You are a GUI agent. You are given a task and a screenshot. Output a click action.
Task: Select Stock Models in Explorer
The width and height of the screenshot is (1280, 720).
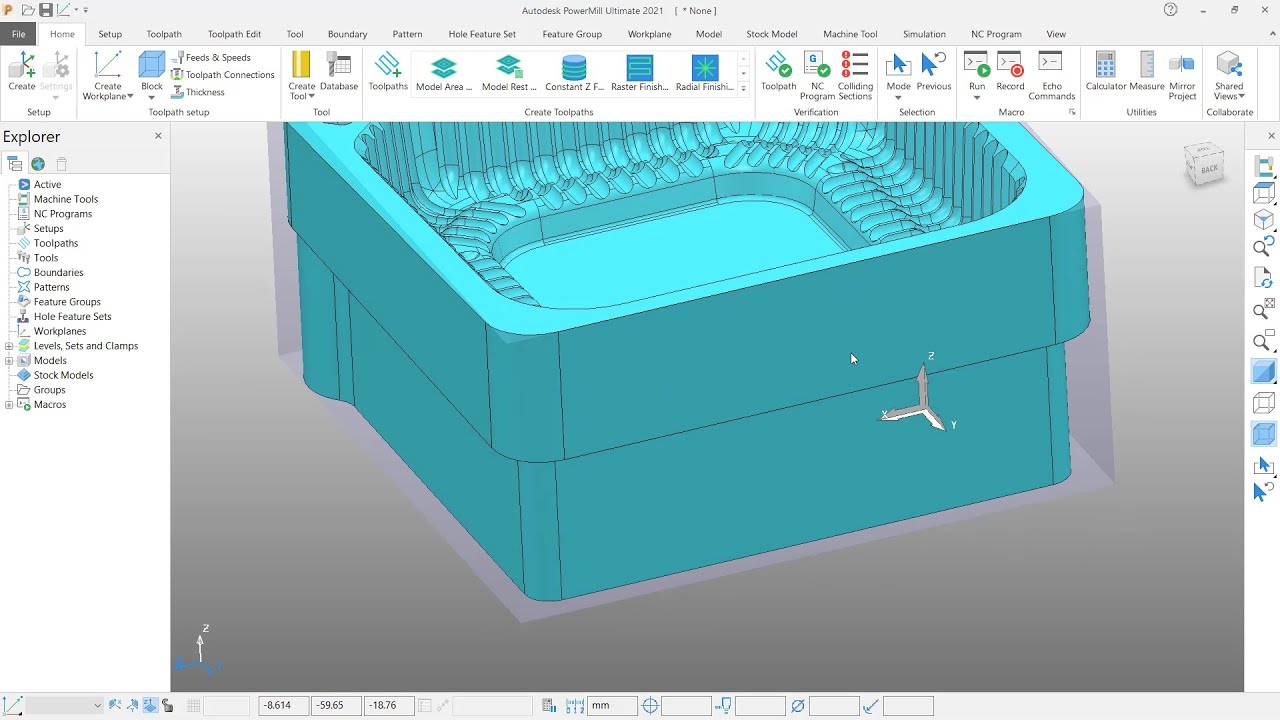point(63,375)
